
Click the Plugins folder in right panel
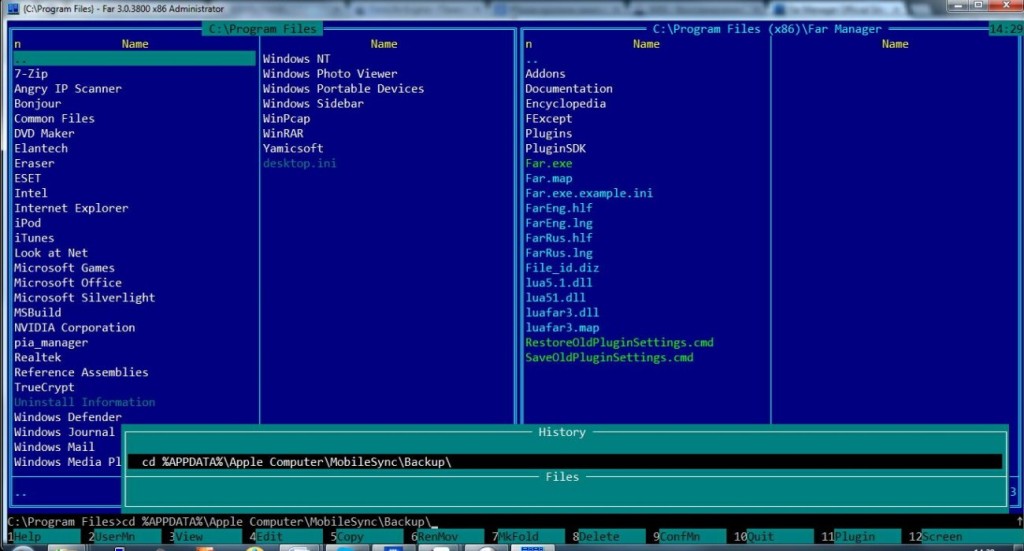(x=549, y=134)
